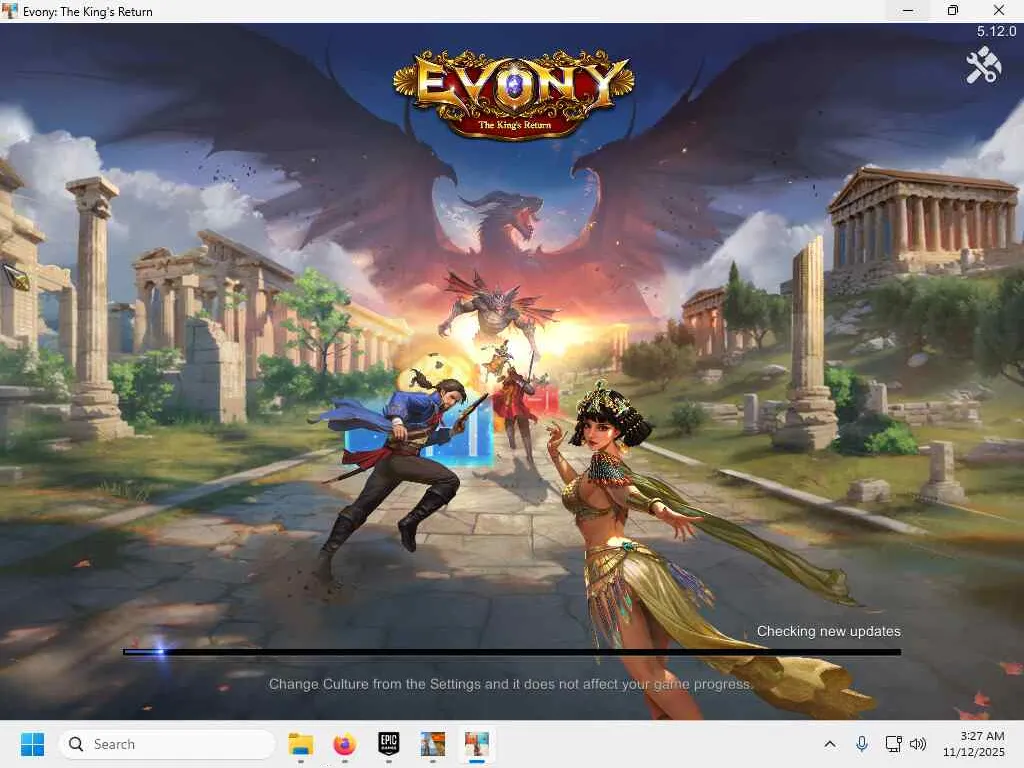Launch Firefox from the taskbar
Screen dimensions: 1024x768
click(x=345, y=744)
